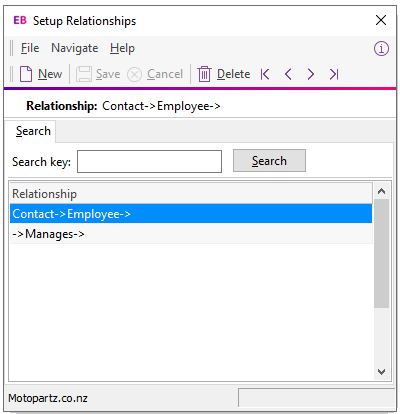The image size is (400, 414).
Task: Click the list scrollbar down arrow
Action: (381, 371)
